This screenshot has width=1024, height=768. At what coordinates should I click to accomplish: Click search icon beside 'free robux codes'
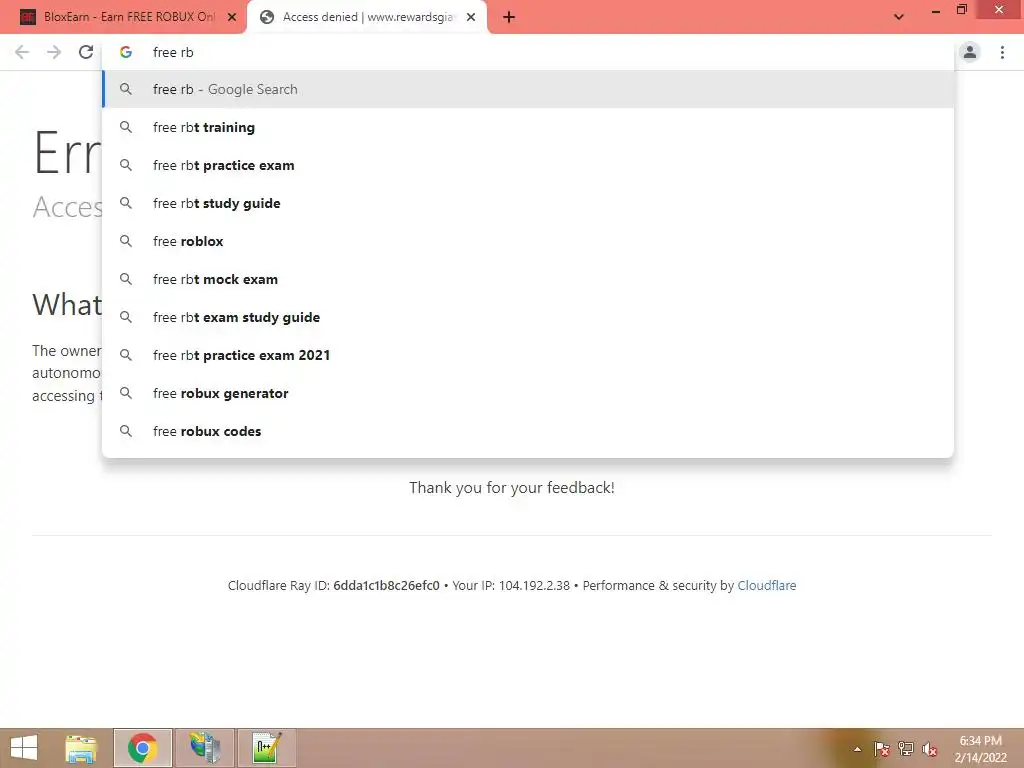[x=126, y=431]
